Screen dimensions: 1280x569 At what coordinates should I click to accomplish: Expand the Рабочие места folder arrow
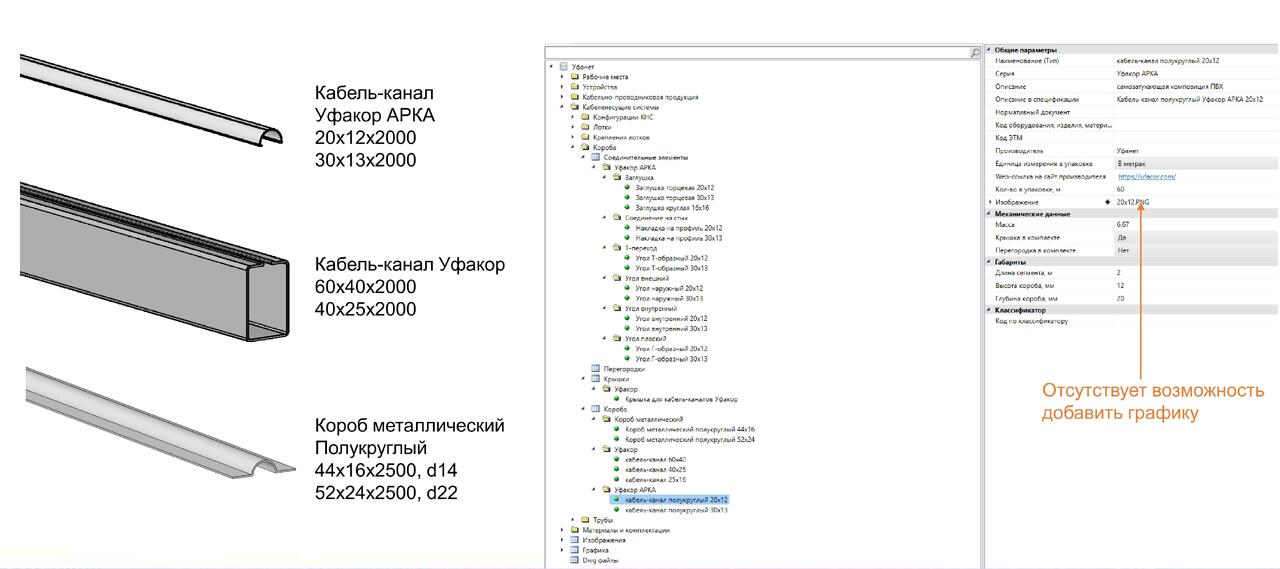(562, 77)
